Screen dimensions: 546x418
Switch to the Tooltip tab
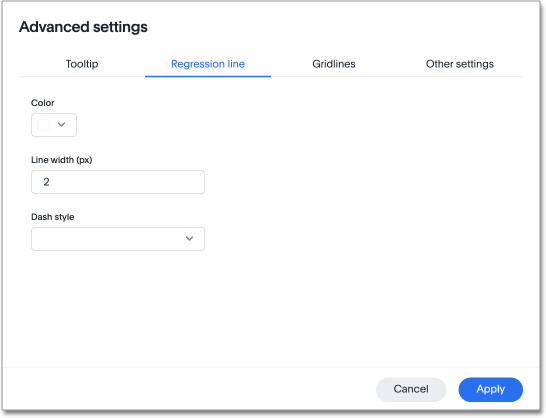82,64
